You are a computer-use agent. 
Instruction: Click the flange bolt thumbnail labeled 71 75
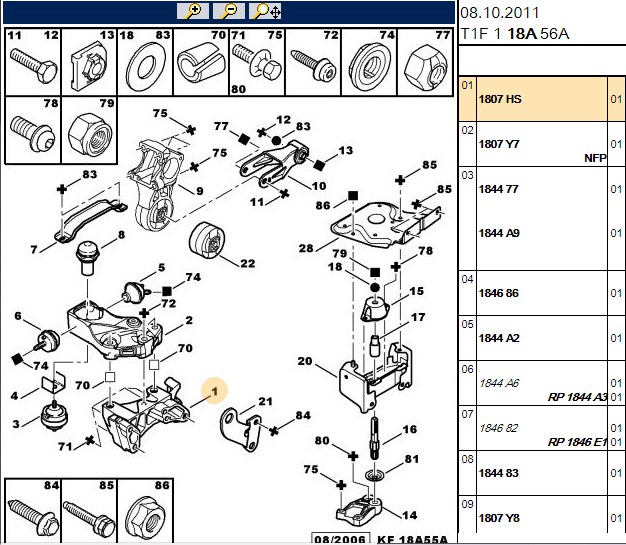point(258,61)
